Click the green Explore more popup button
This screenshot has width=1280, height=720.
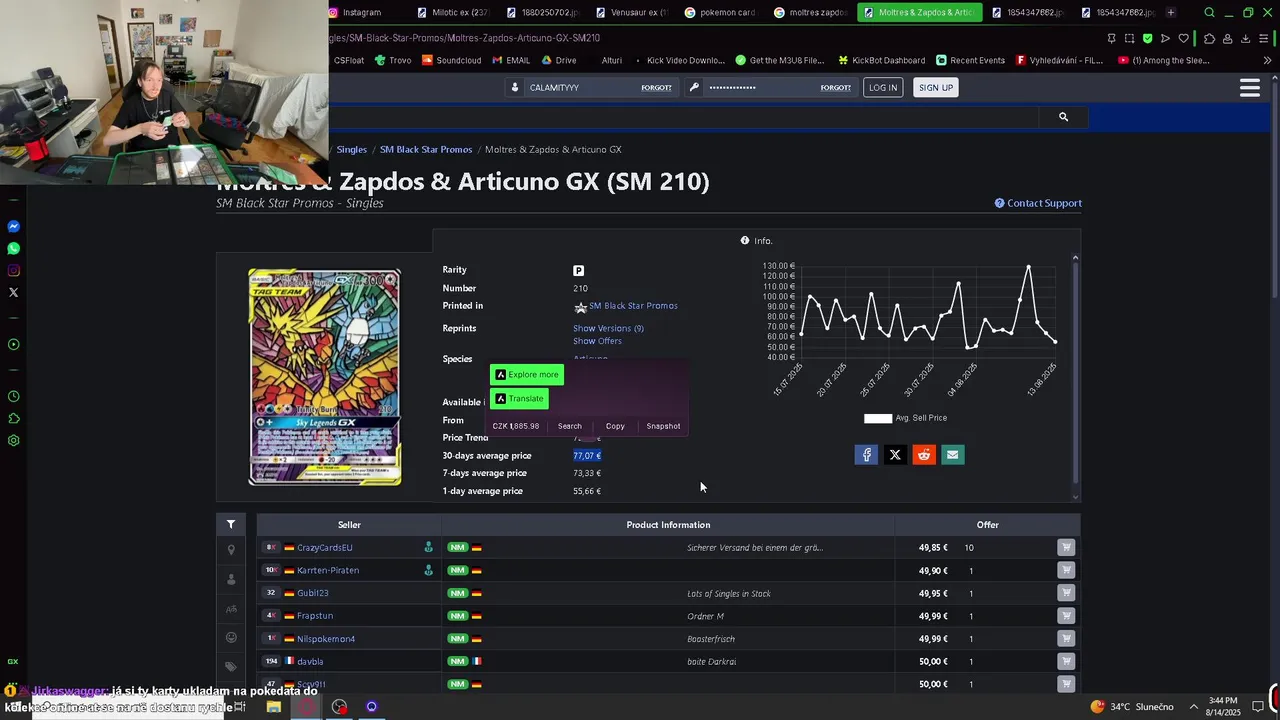pos(527,375)
